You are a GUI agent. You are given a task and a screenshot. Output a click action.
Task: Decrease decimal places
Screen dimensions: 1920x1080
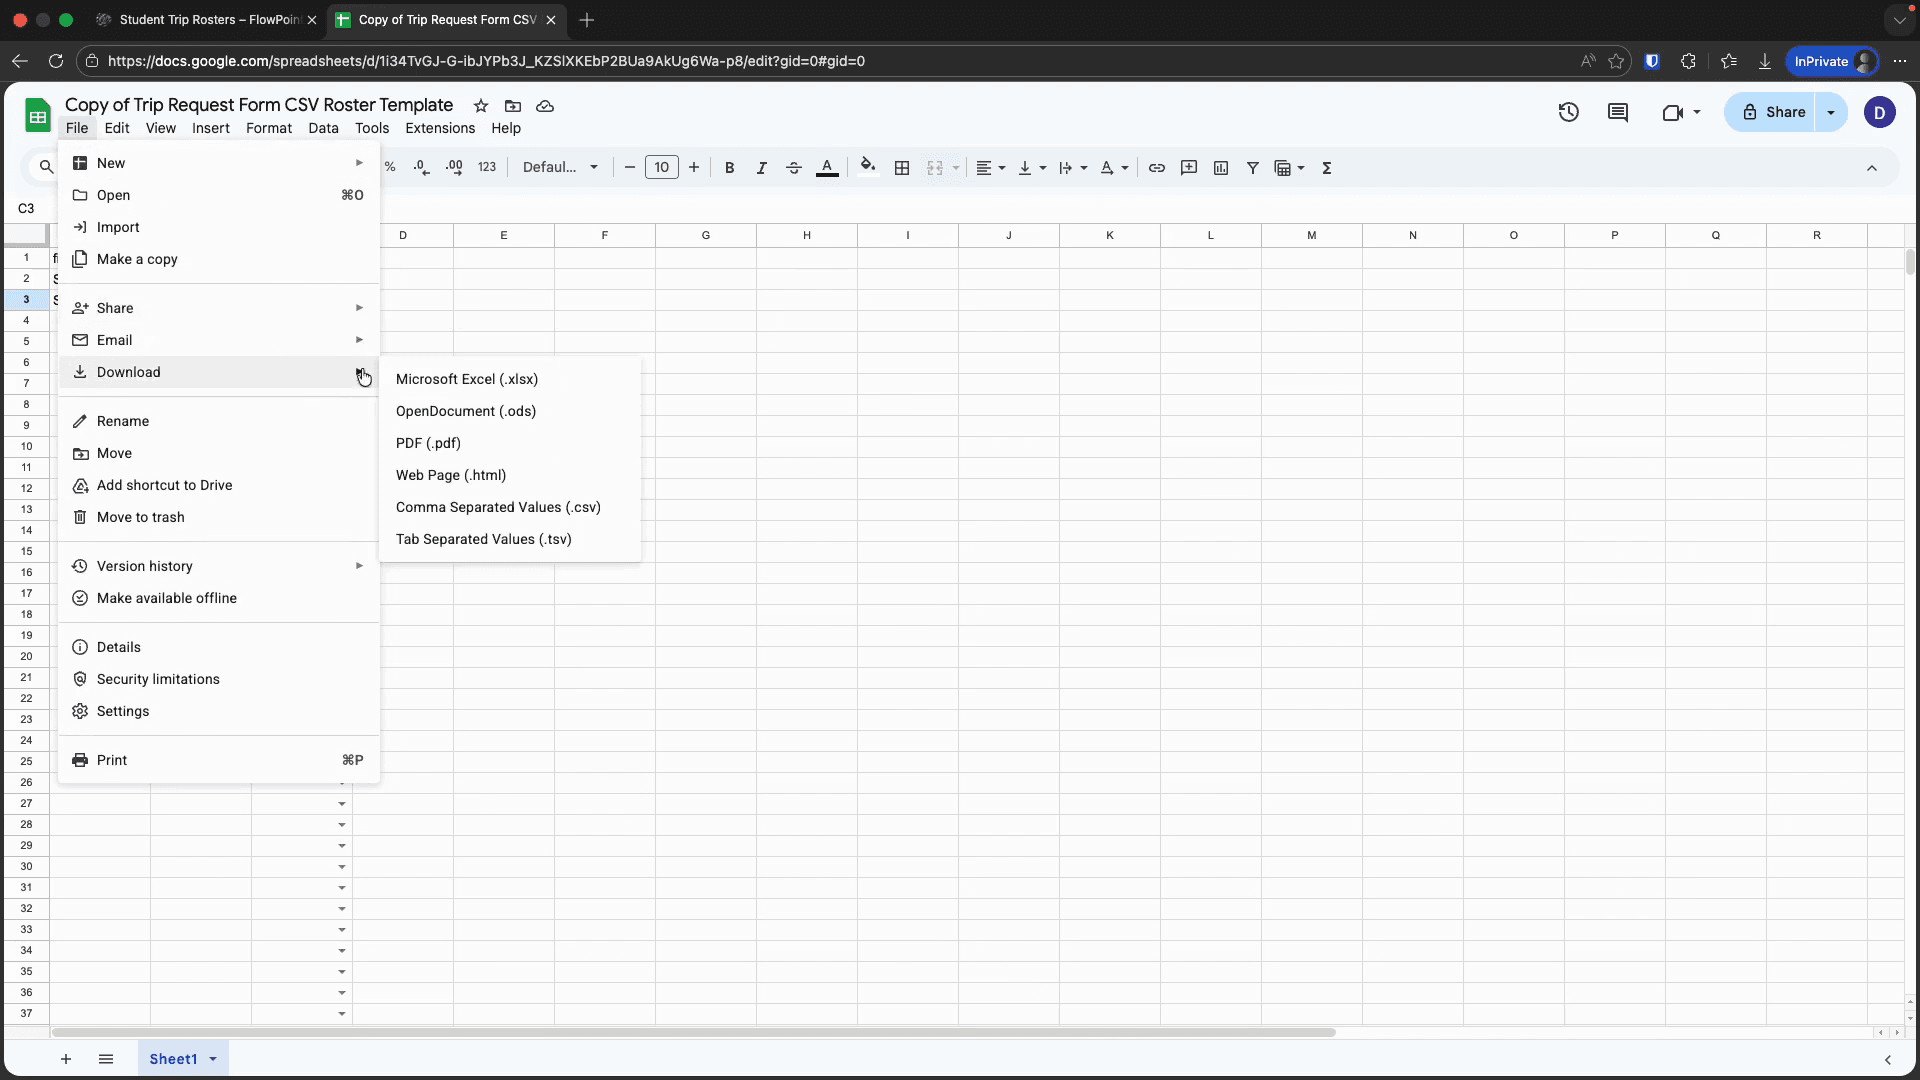click(421, 168)
